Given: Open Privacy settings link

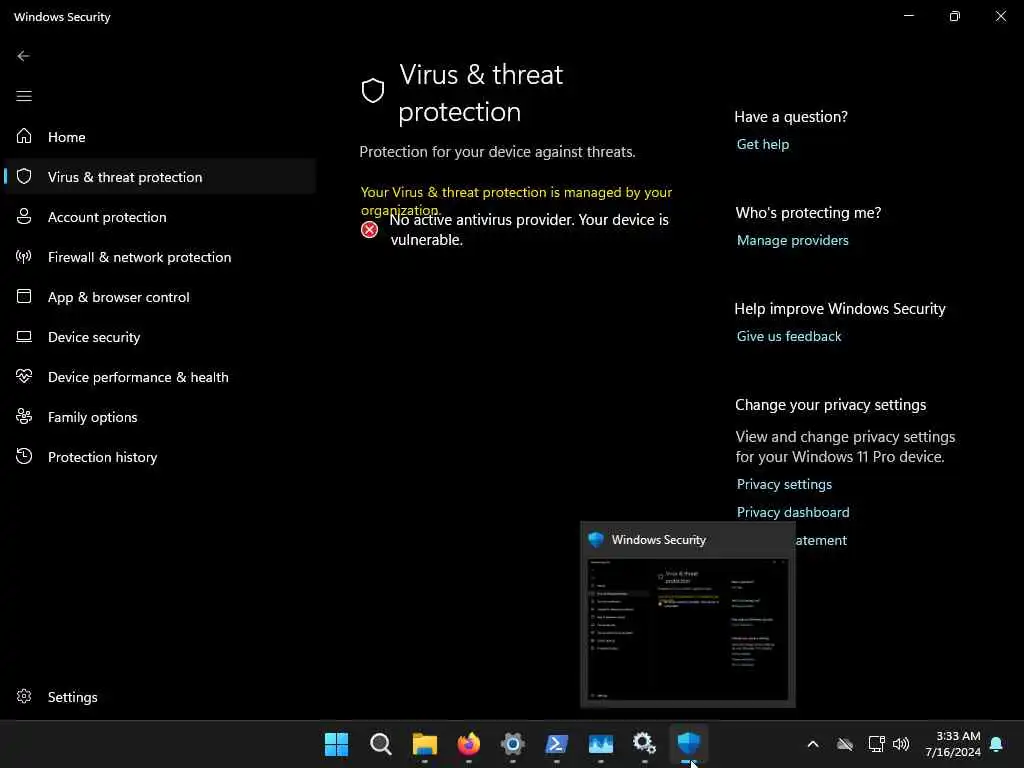Looking at the screenshot, I should click(784, 484).
